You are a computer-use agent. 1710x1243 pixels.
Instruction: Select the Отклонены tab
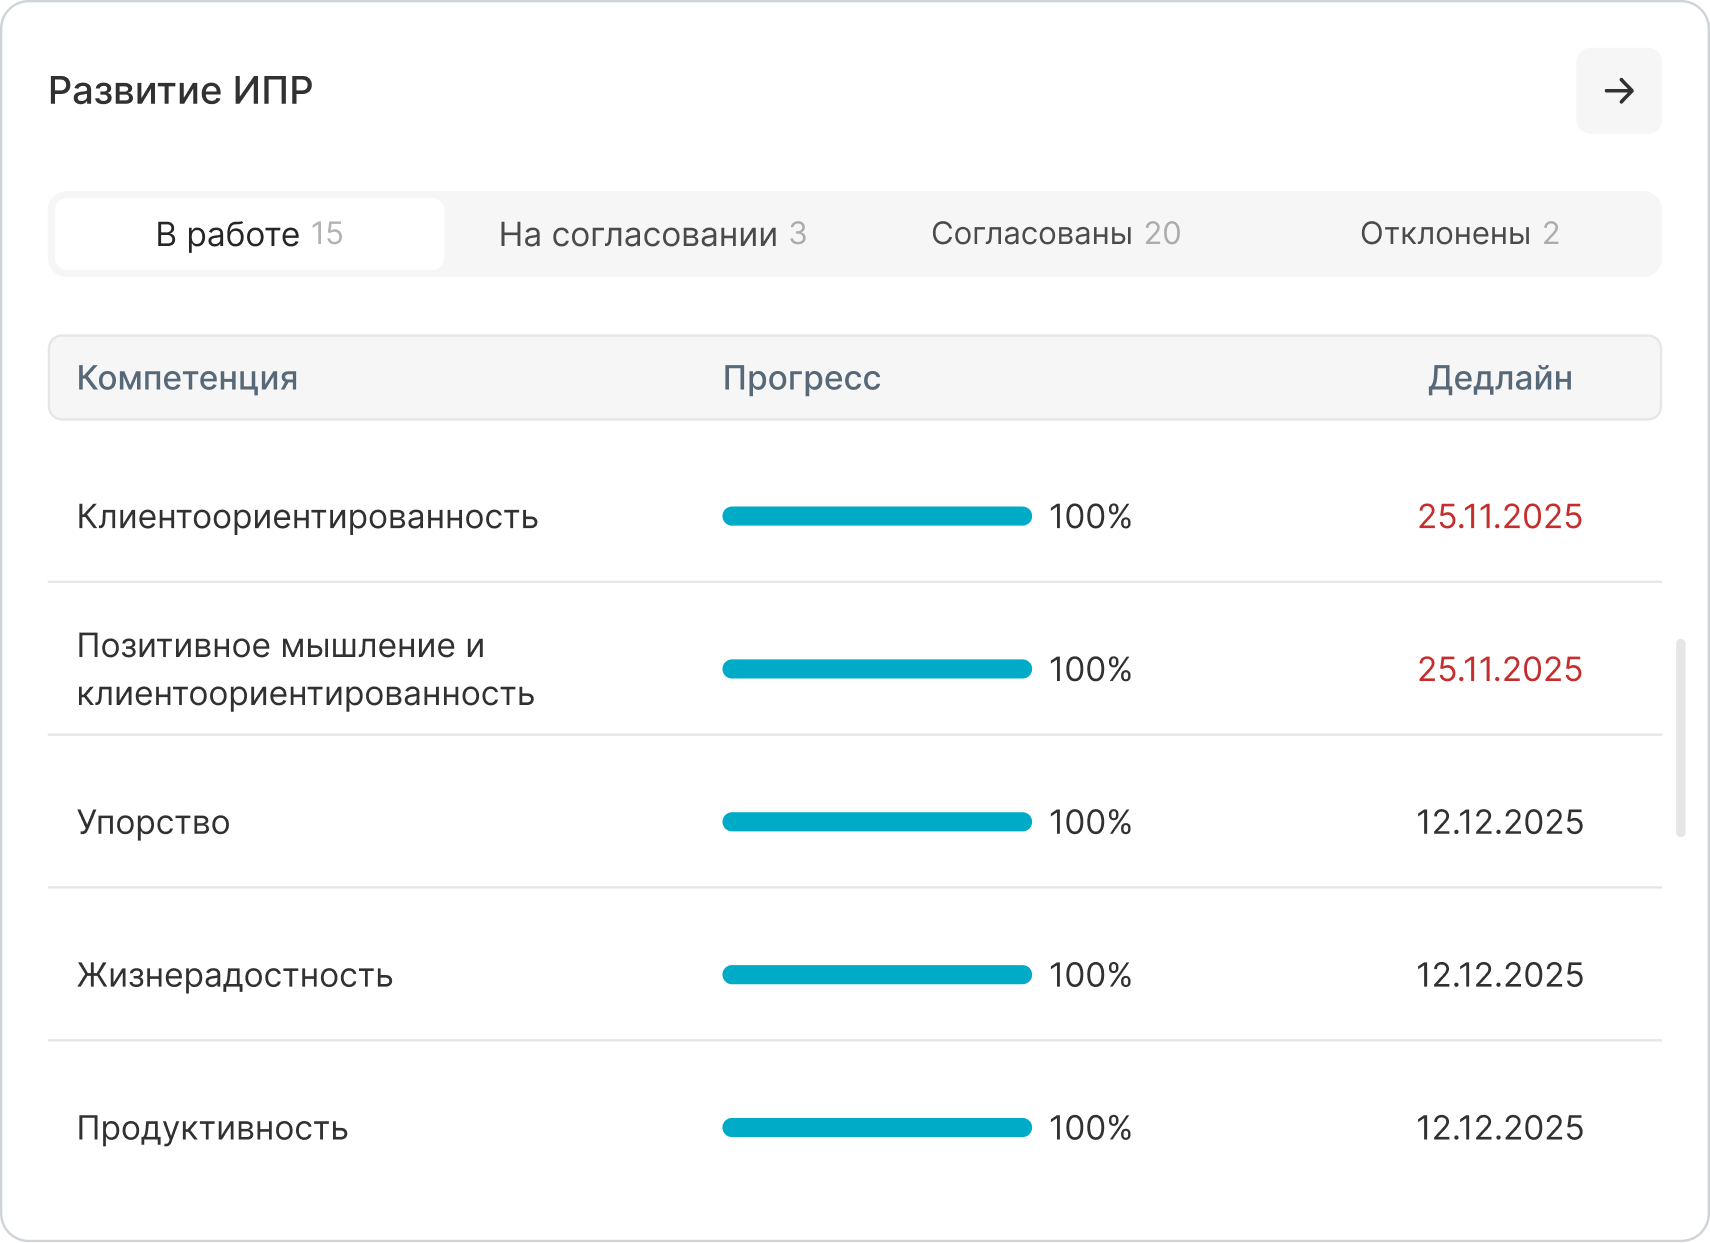(x=1459, y=234)
